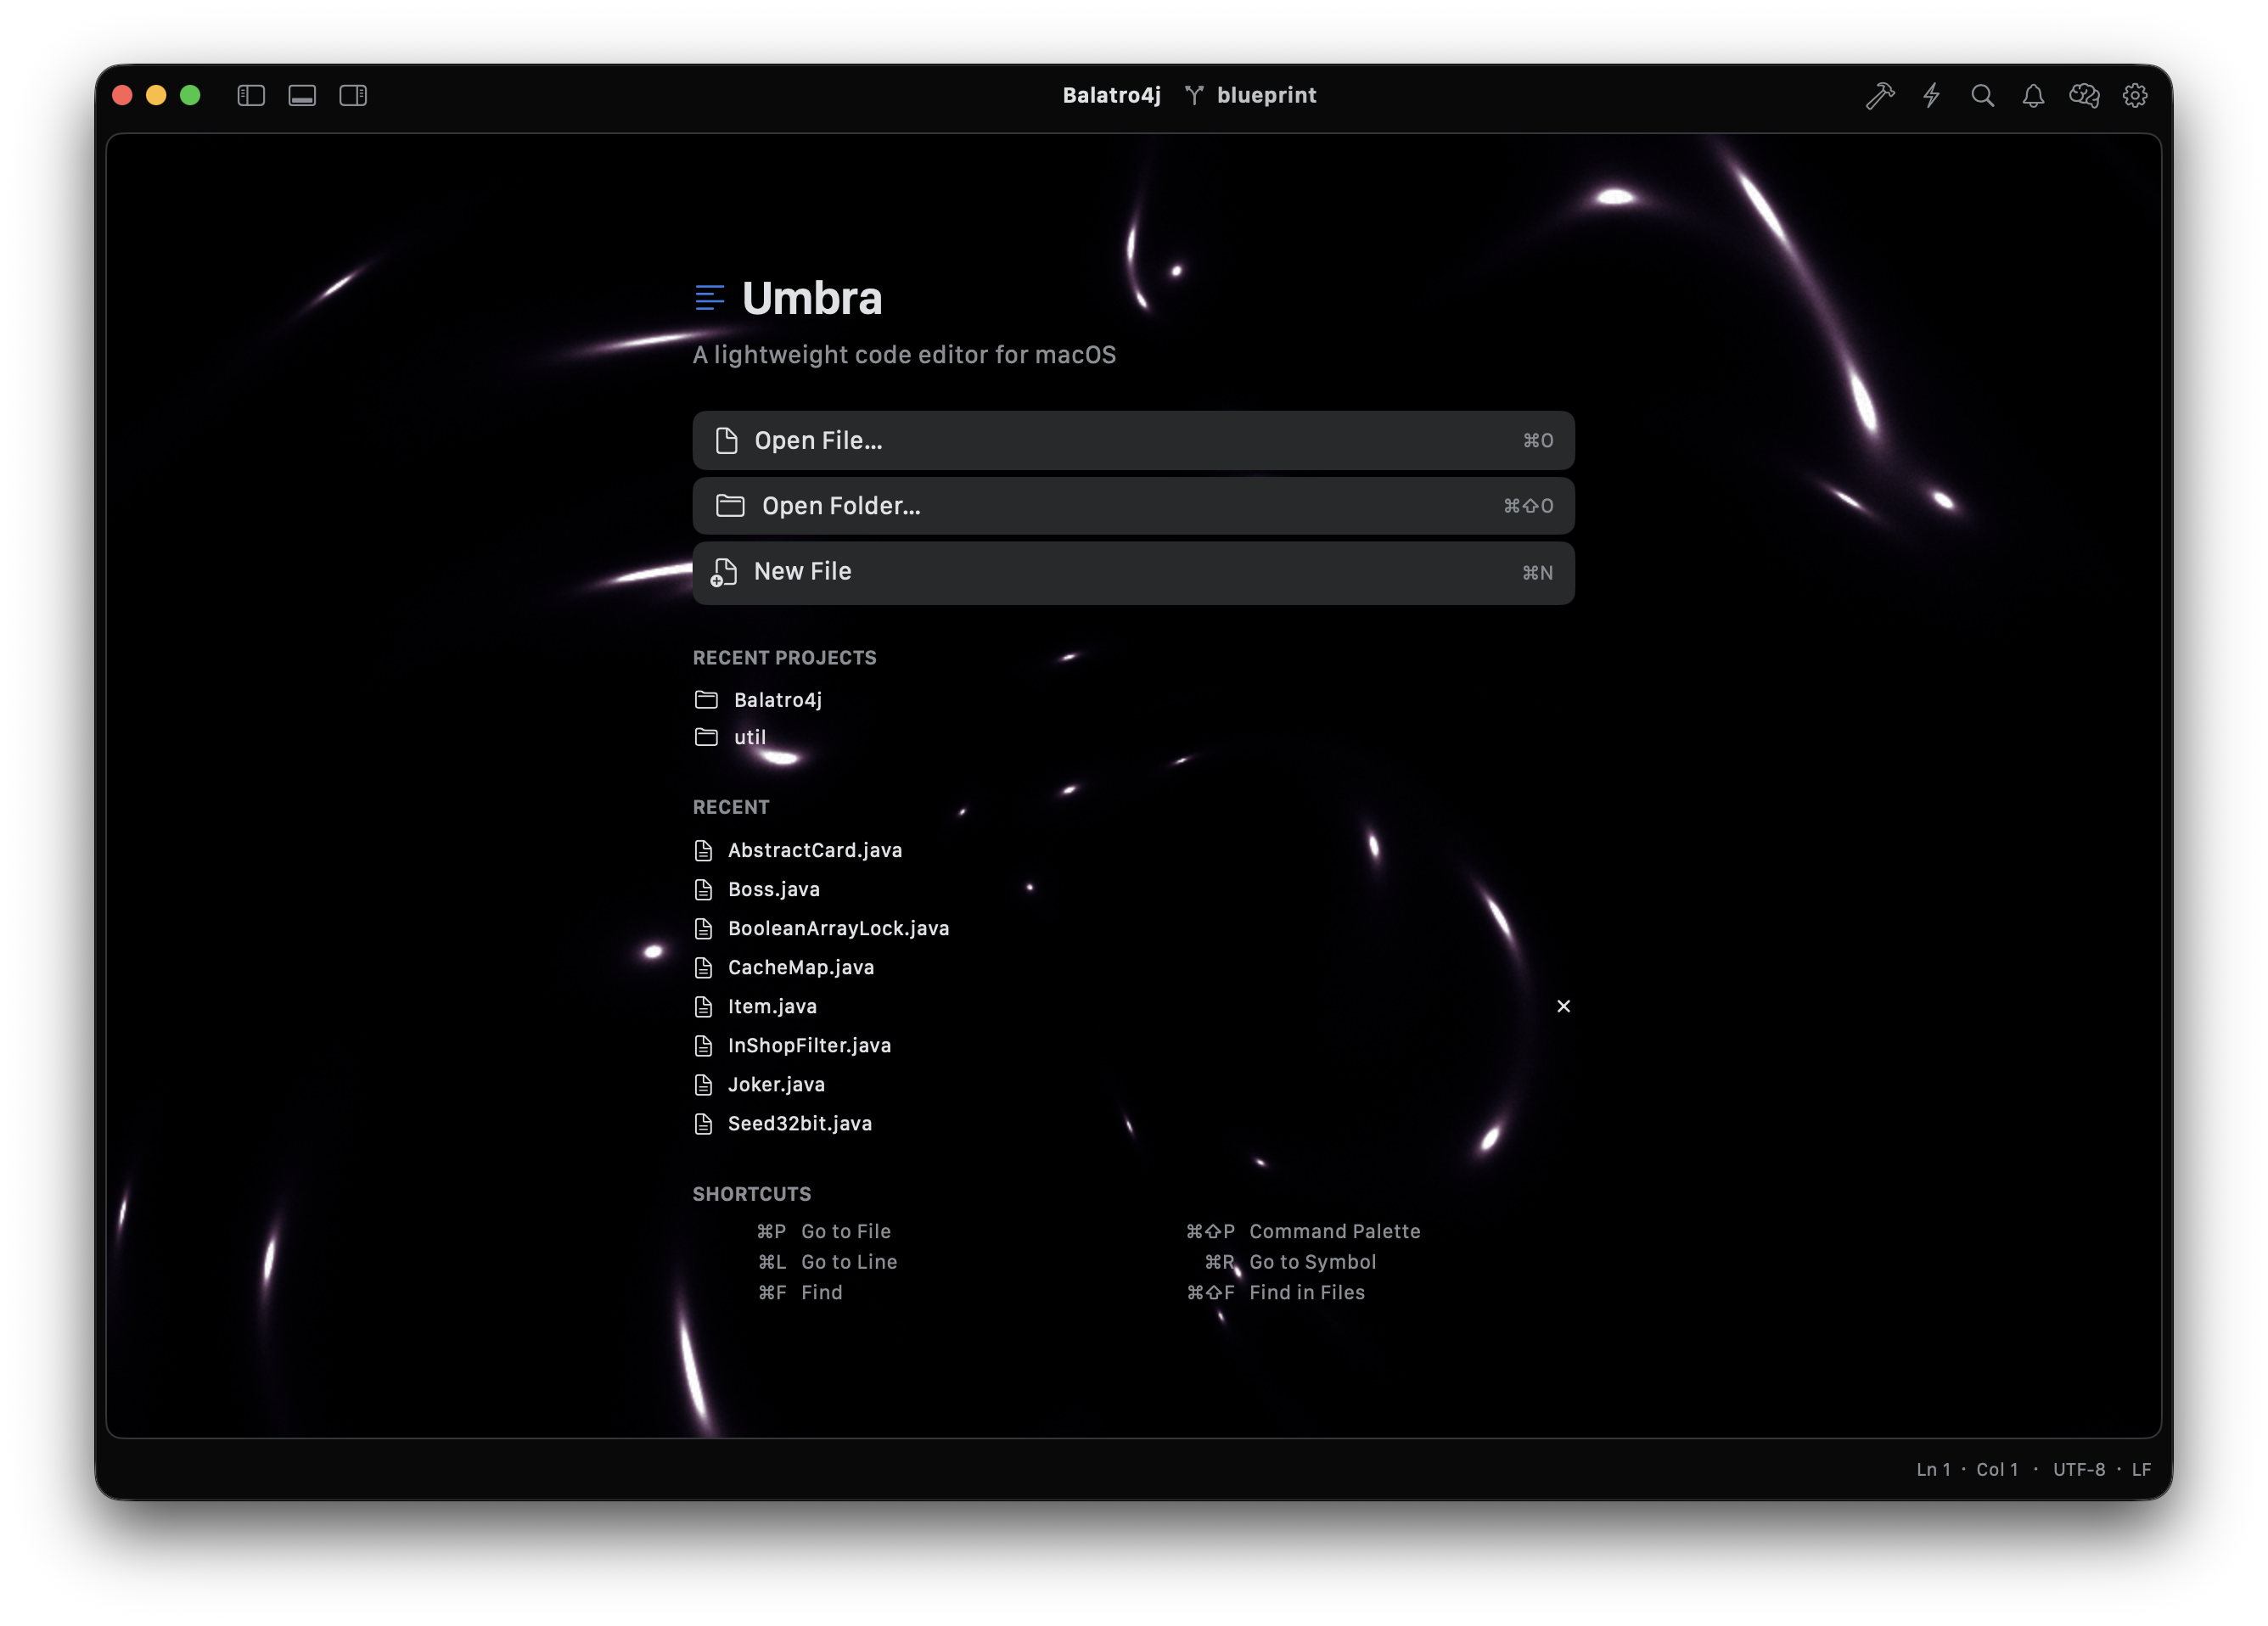Viewport: 2268px width, 1626px height.
Task: Remove Item.java from recent list
Action: tap(1563, 1006)
